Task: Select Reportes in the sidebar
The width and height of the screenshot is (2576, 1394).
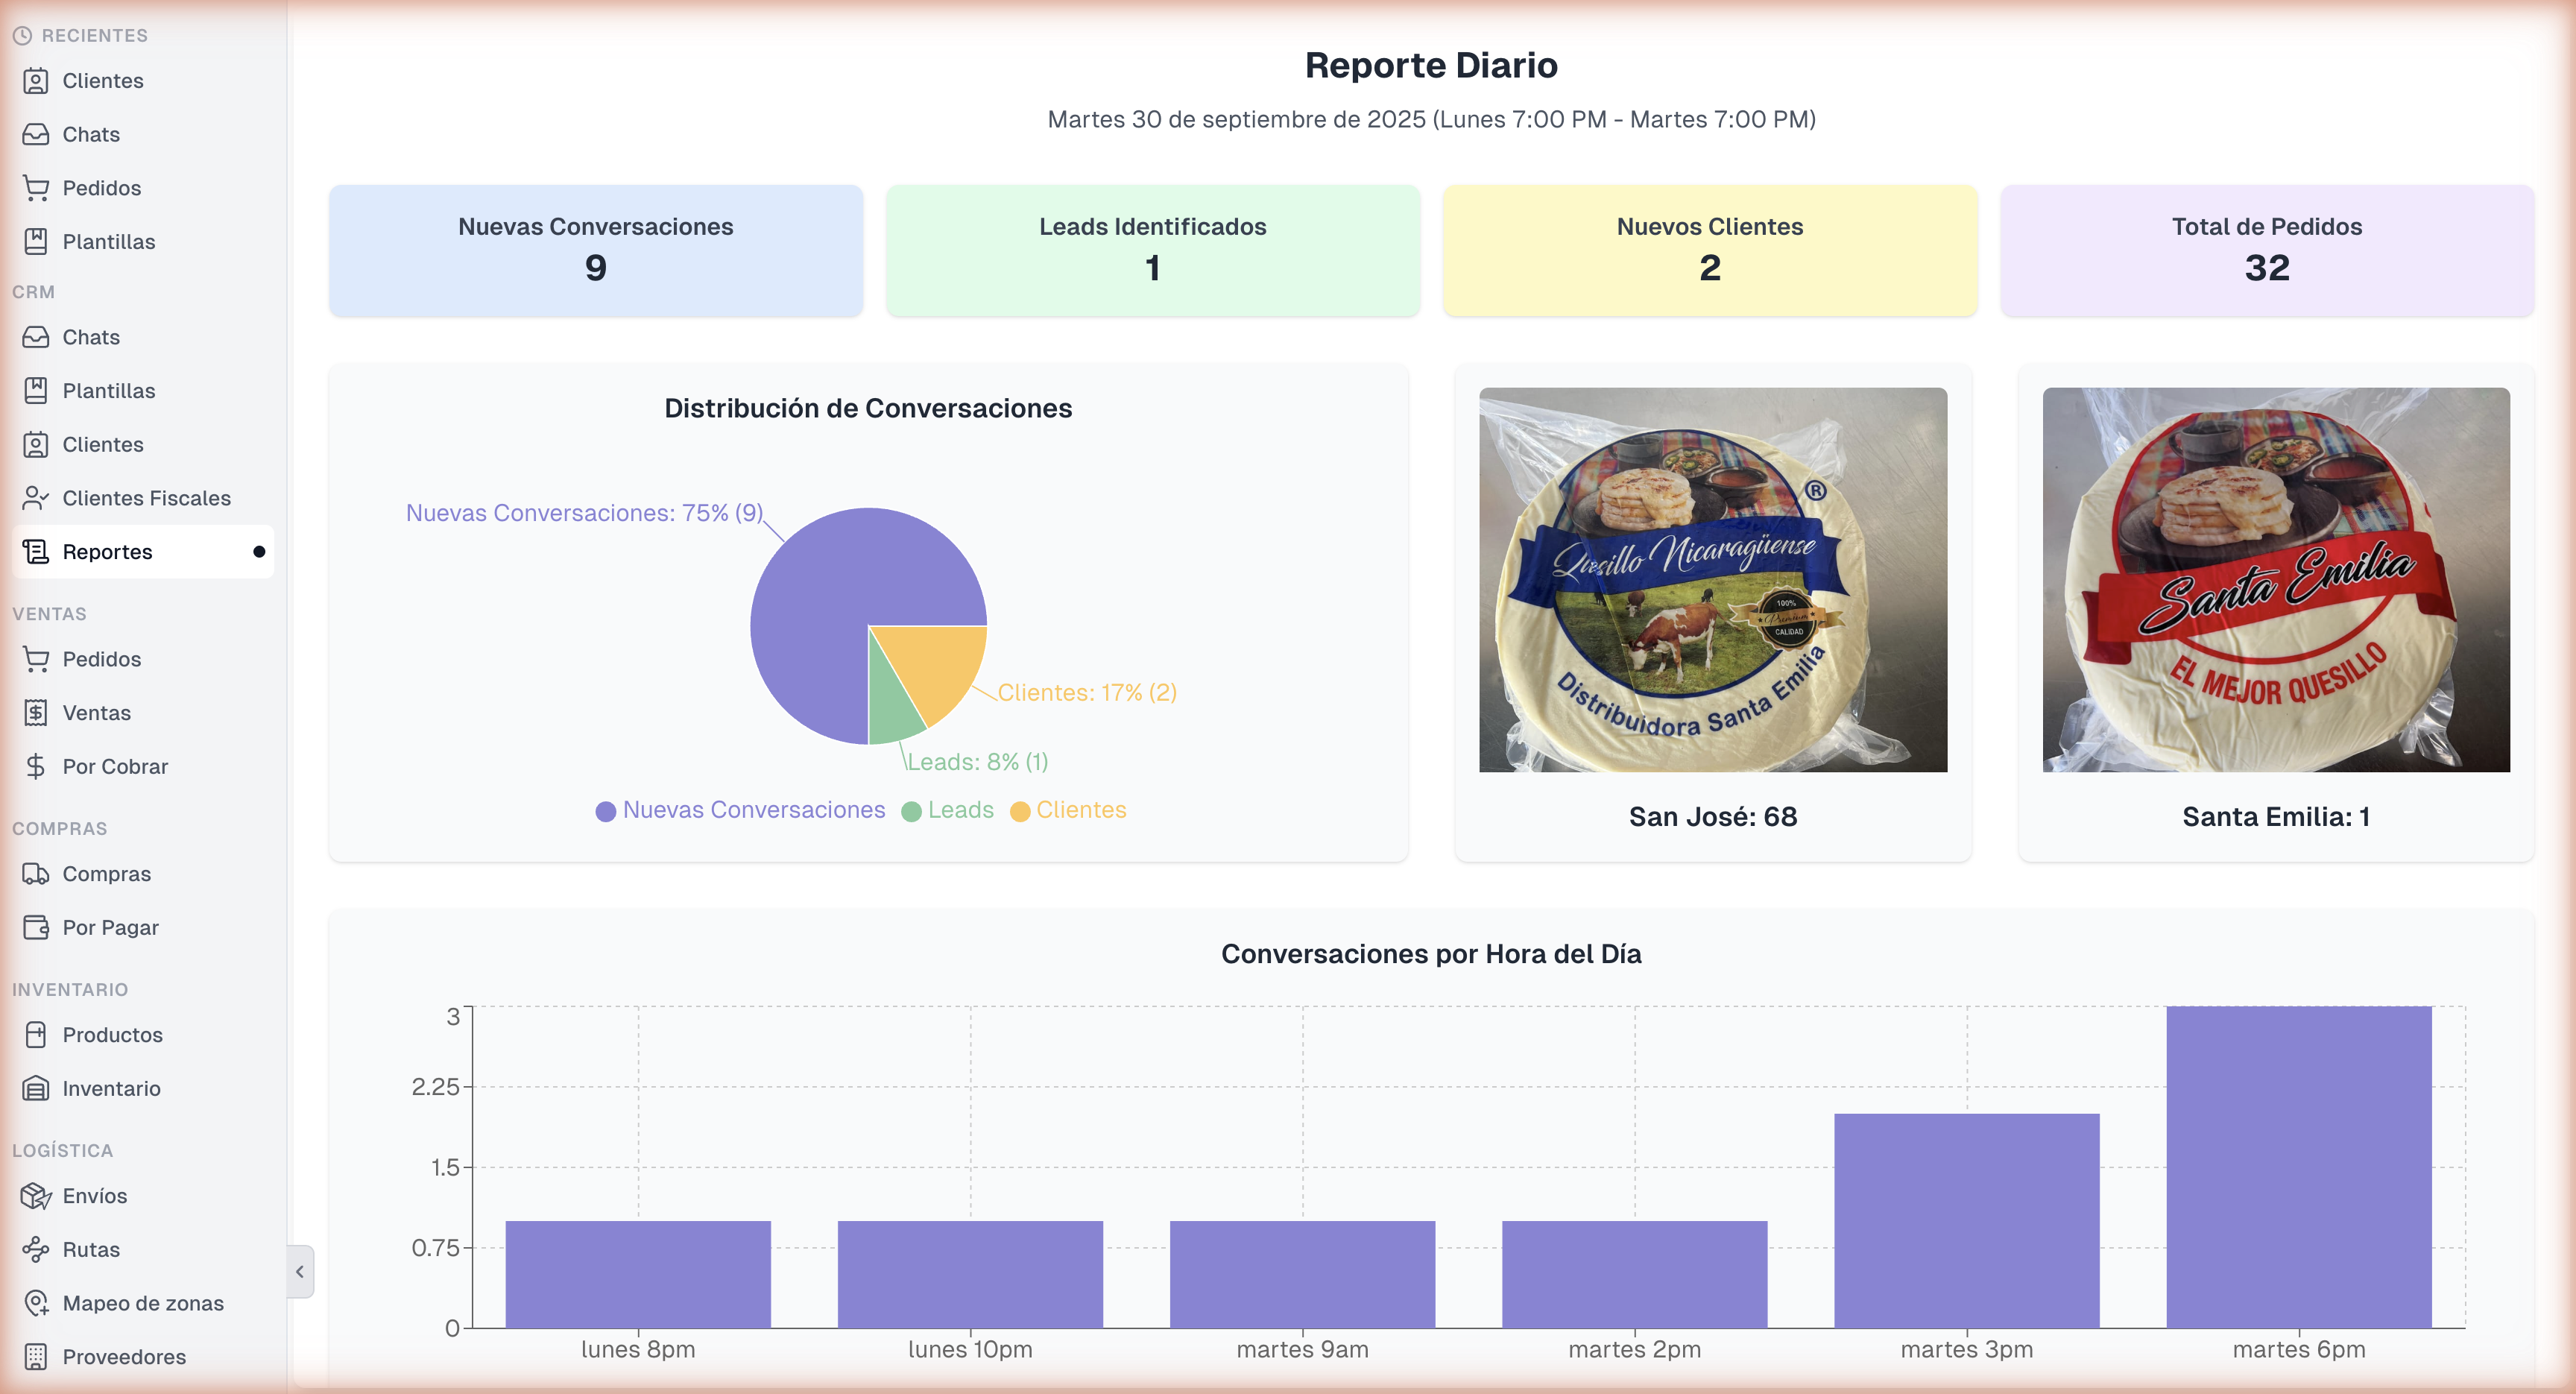Action: 106,551
